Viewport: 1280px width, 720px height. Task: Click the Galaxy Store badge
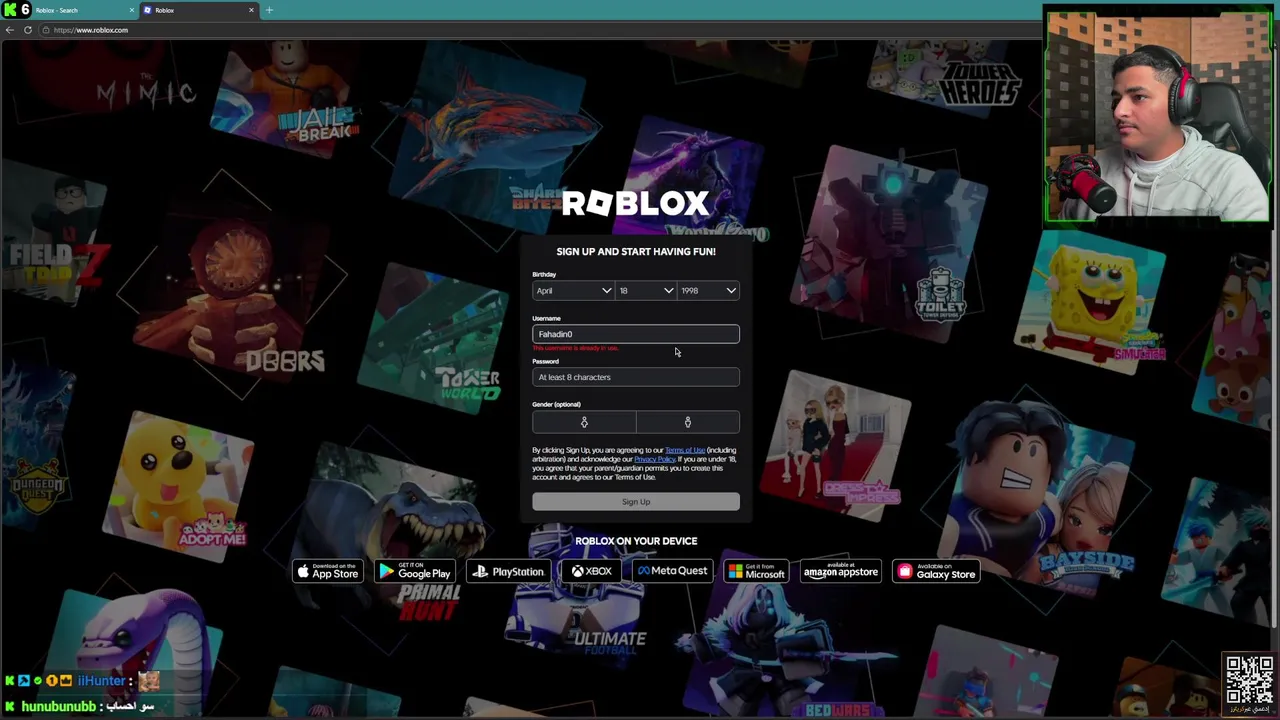pos(936,571)
